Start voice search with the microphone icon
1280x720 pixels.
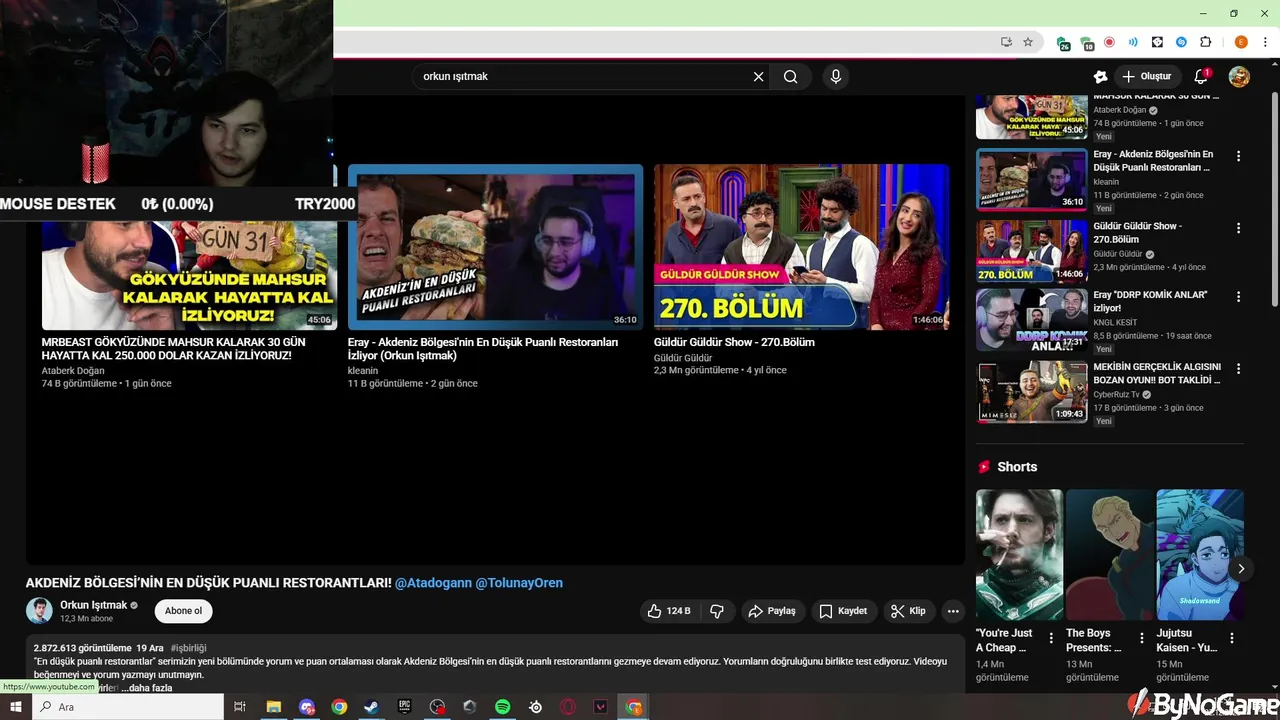(836, 76)
